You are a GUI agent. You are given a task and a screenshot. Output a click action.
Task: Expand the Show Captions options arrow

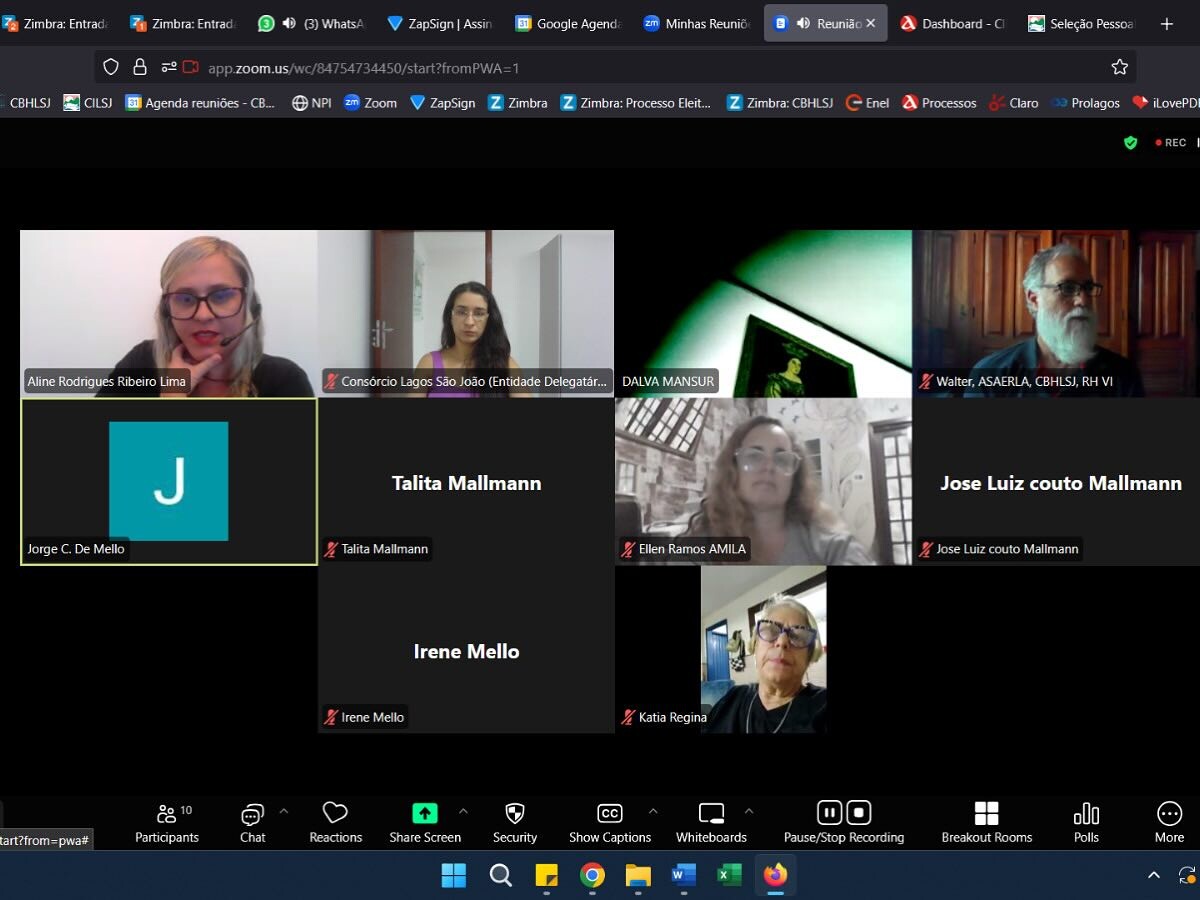click(653, 811)
